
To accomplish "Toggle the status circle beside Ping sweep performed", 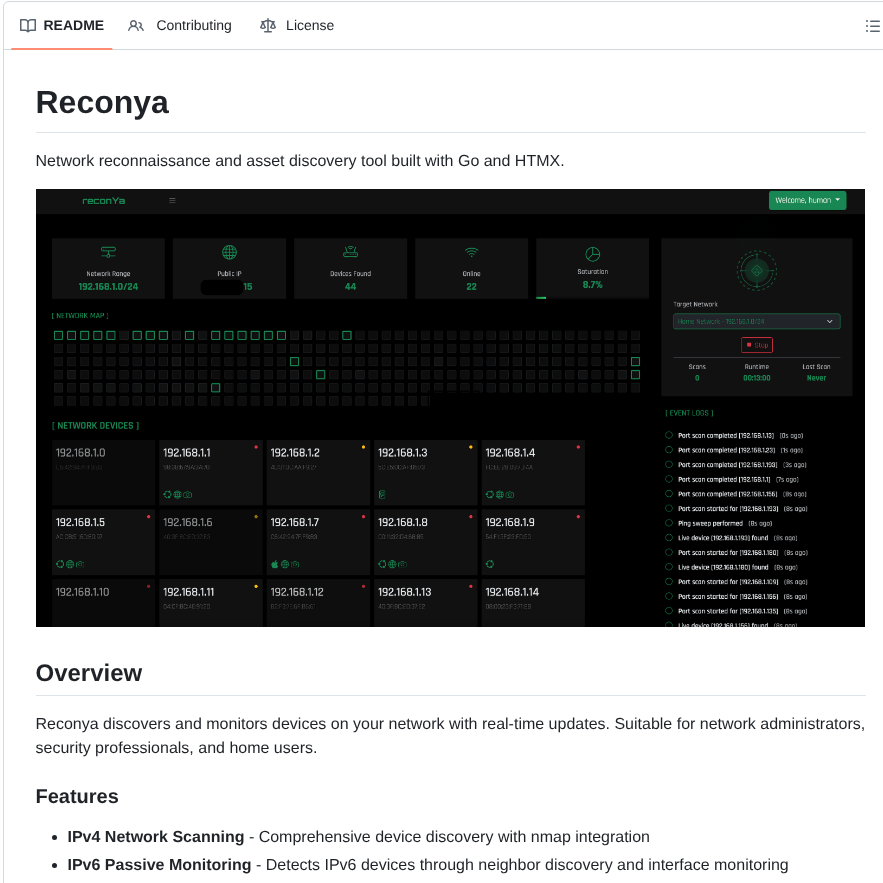I will pos(667,523).
